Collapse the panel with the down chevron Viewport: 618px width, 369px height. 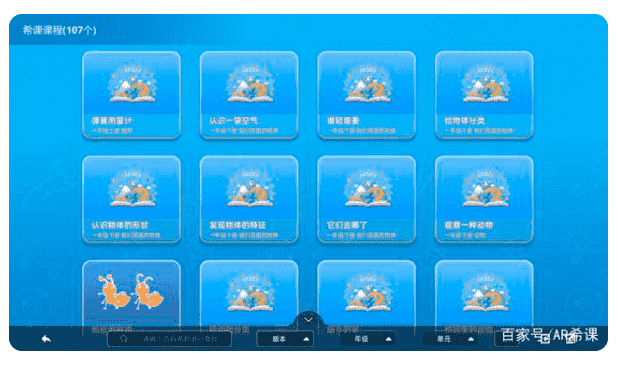click(308, 319)
